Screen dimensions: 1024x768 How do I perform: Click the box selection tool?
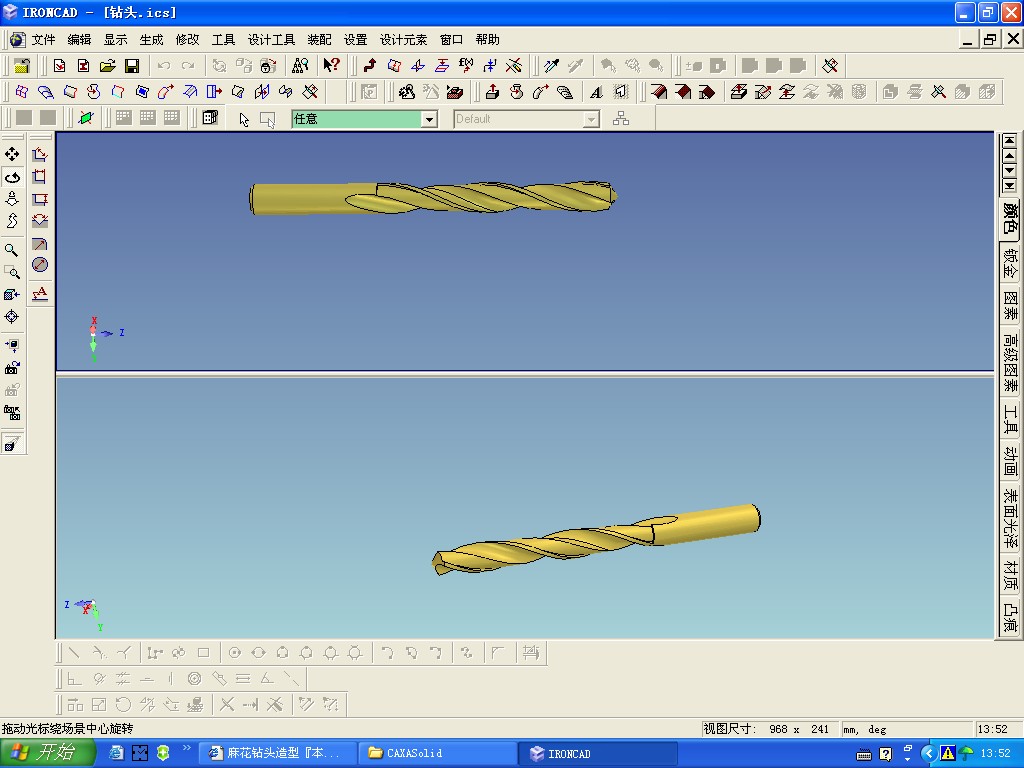pyautogui.click(x=268, y=119)
